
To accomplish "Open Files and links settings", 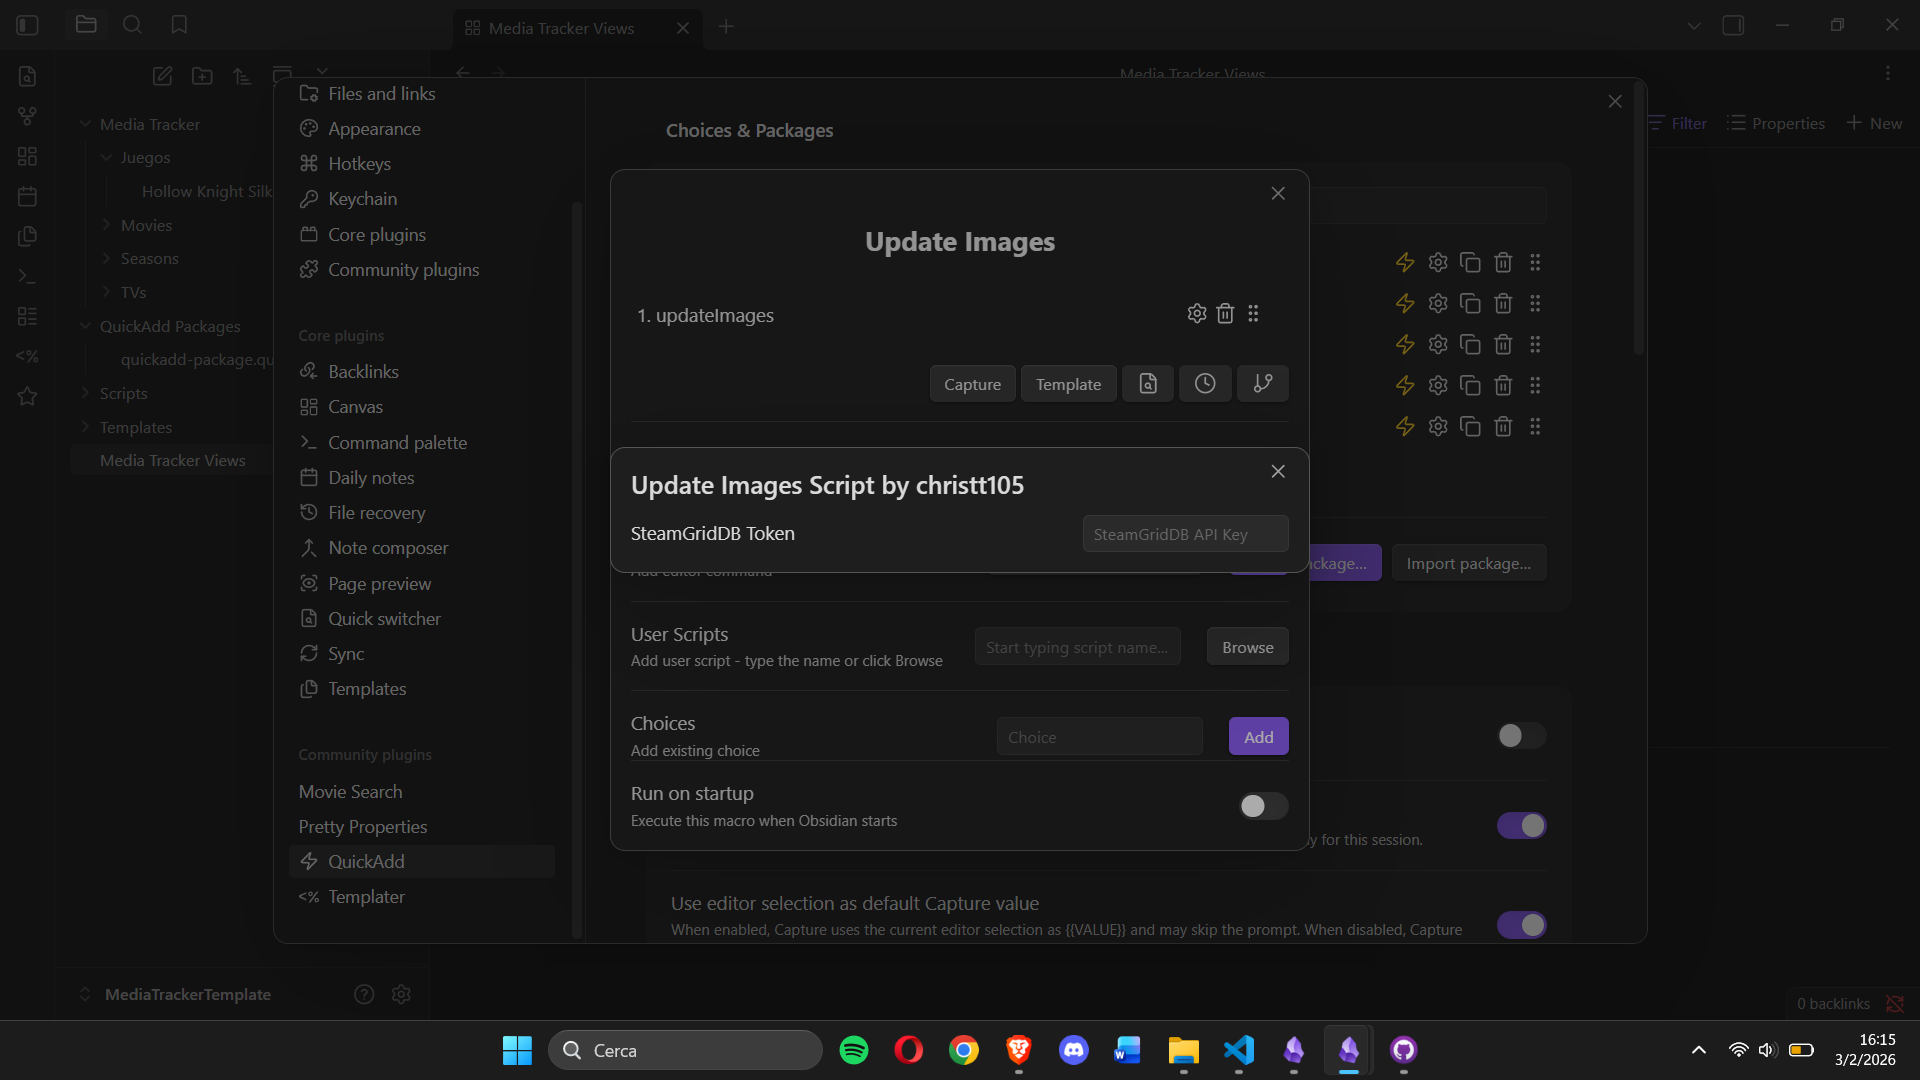I will point(382,94).
